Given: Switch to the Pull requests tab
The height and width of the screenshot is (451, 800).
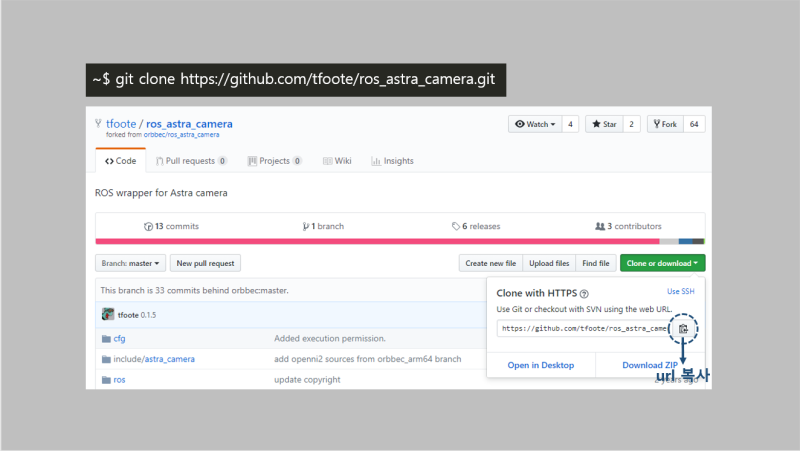Looking at the screenshot, I should pyautogui.click(x=192, y=161).
